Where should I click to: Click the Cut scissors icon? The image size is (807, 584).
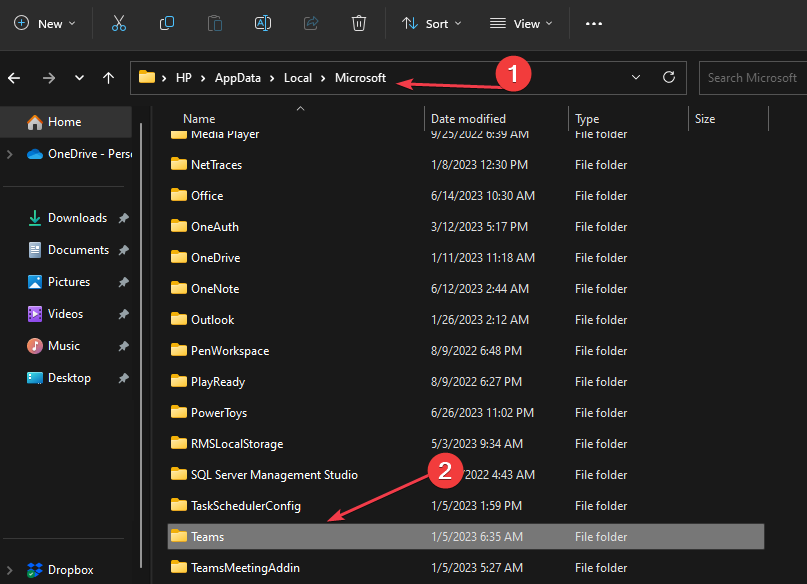point(119,24)
